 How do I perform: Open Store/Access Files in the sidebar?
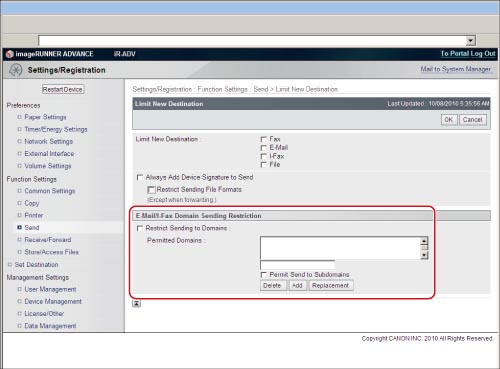(51, 252)
